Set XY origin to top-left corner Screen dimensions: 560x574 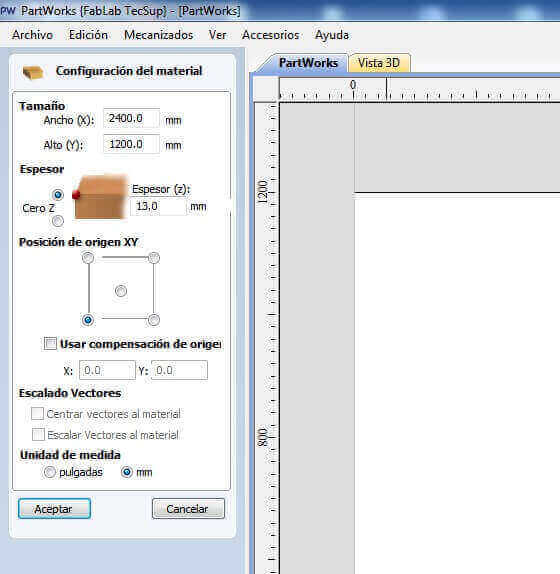[88, 258]
